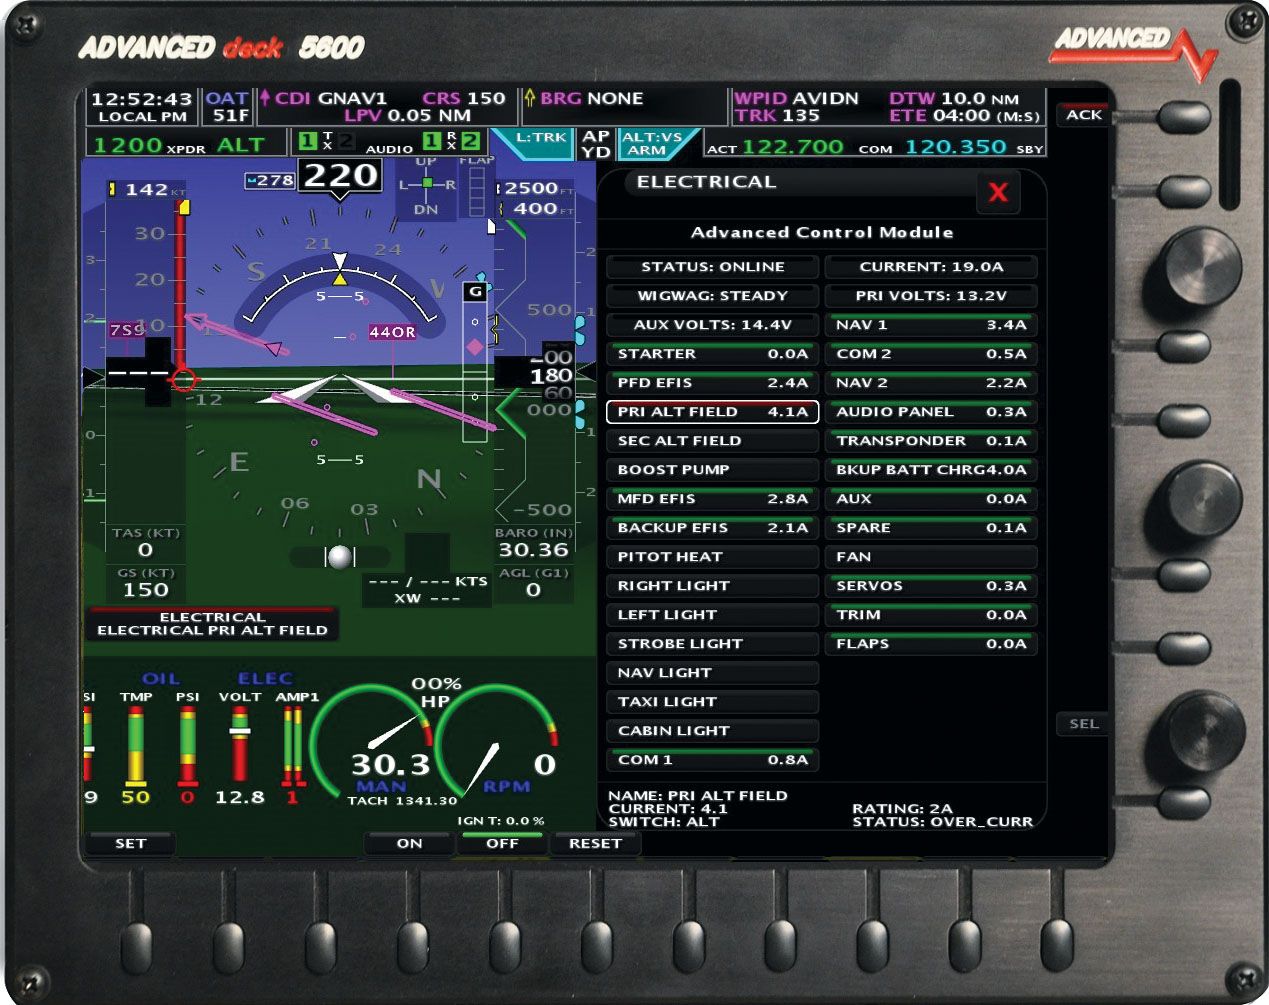Switch the PRI ALT FIELD circuit ON
1269x1005 pixels.
click(409, 844)
